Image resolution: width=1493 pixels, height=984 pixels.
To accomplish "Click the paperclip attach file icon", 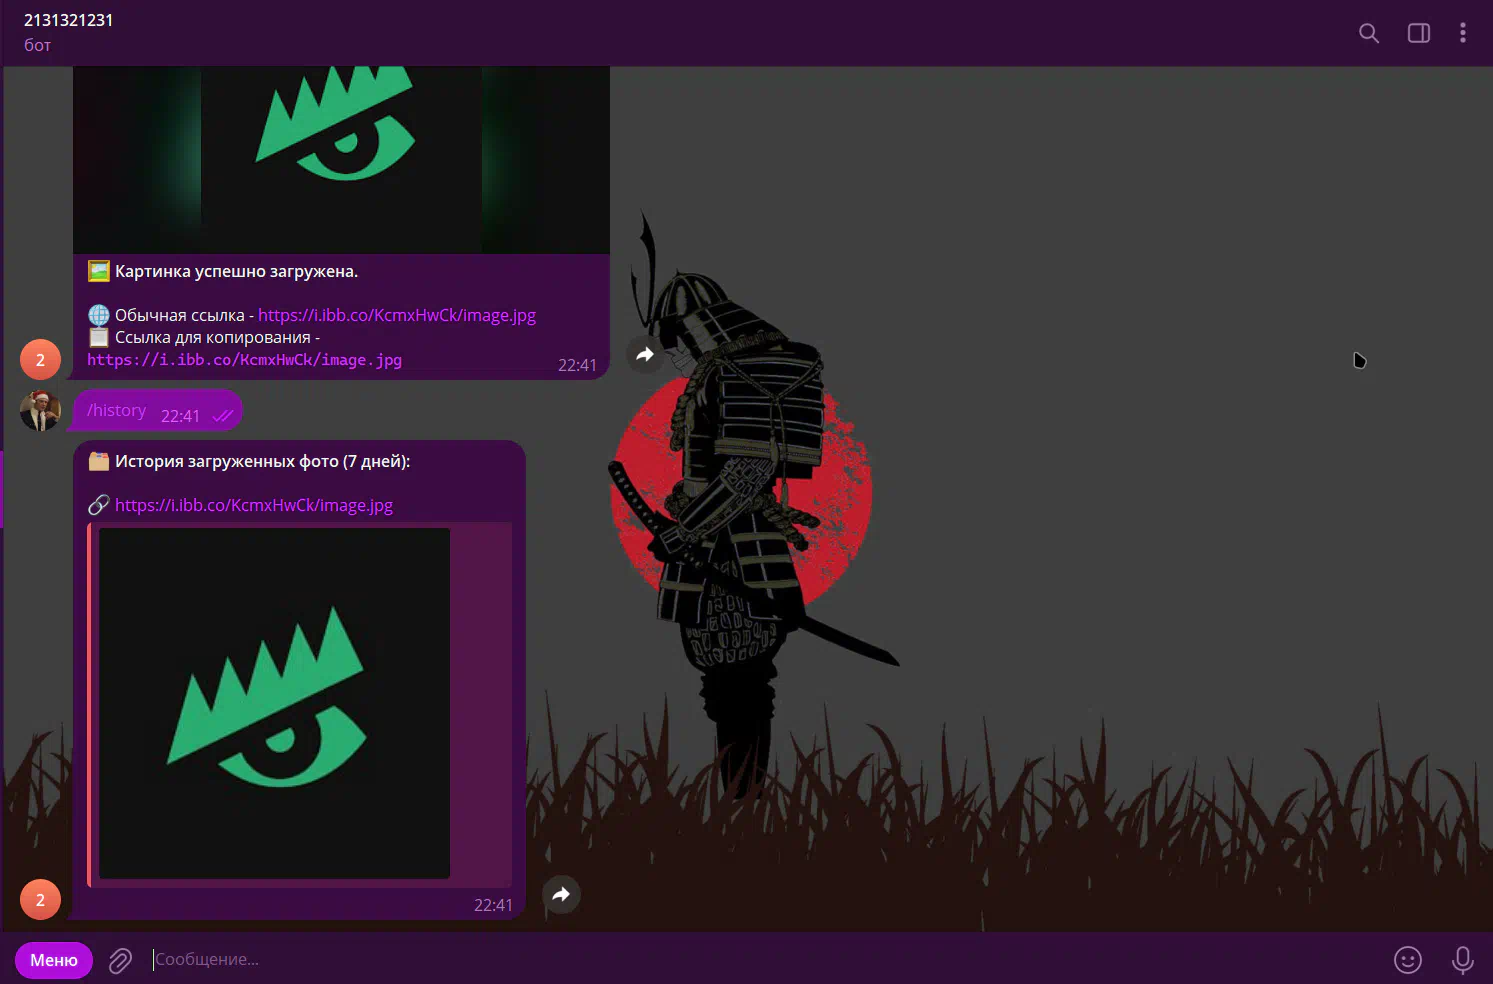I will [x=120, y=960].
